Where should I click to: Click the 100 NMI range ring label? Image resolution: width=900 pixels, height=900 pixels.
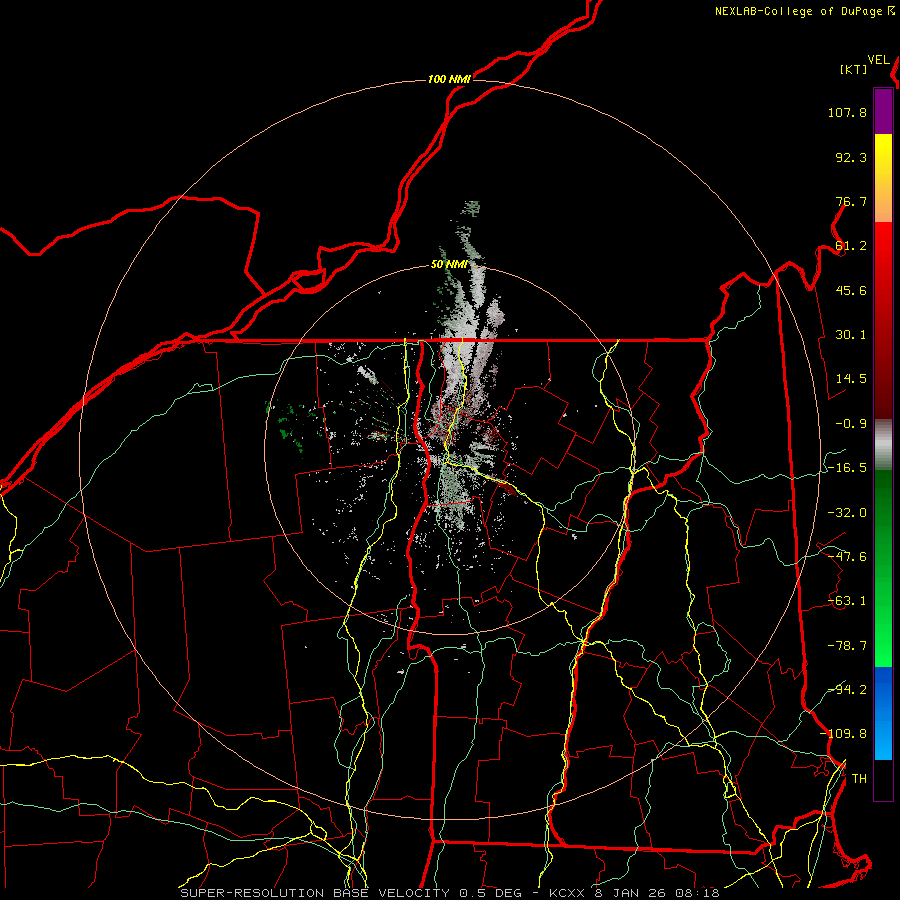(449, 79)
